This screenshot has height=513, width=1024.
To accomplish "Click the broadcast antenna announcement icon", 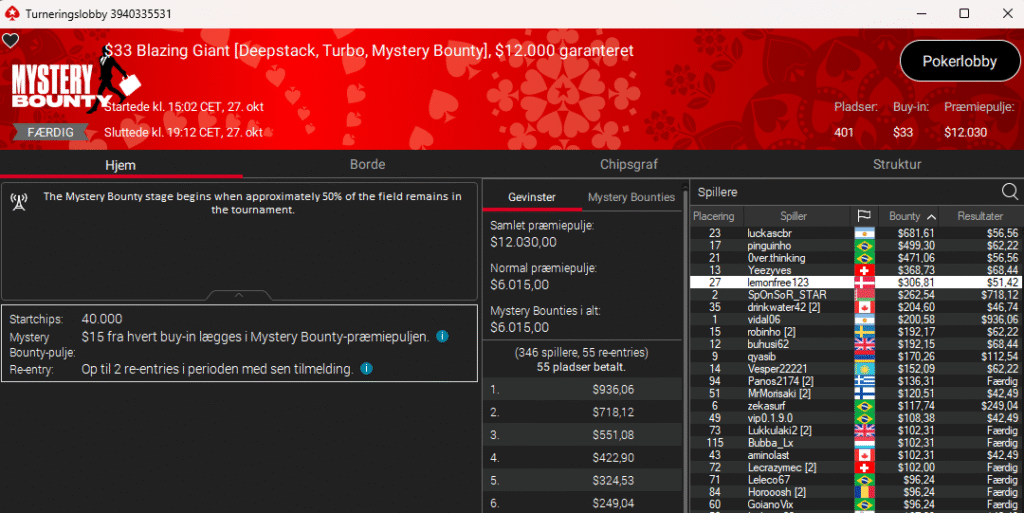I will 18,202.
